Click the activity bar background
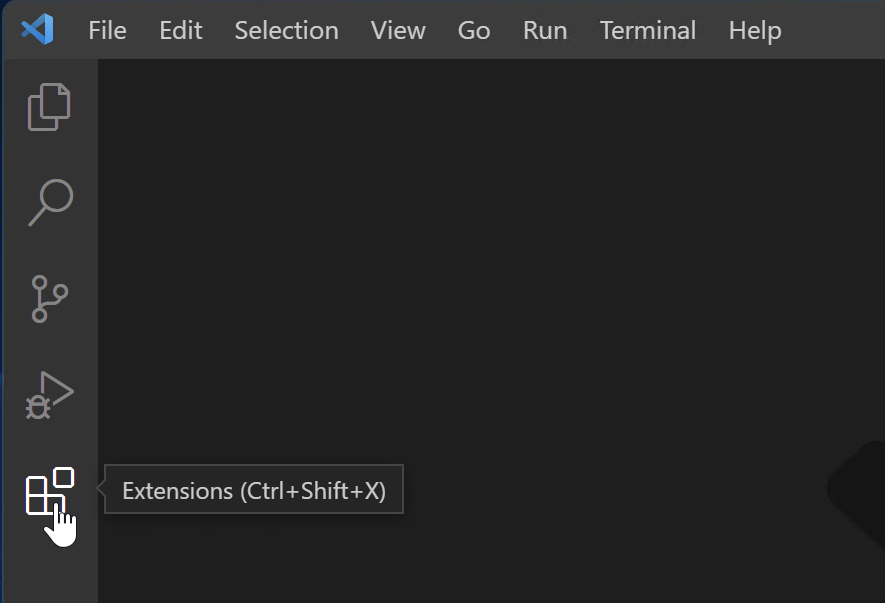The height and width of the screenshot is (603, 885). coord(48,570)
